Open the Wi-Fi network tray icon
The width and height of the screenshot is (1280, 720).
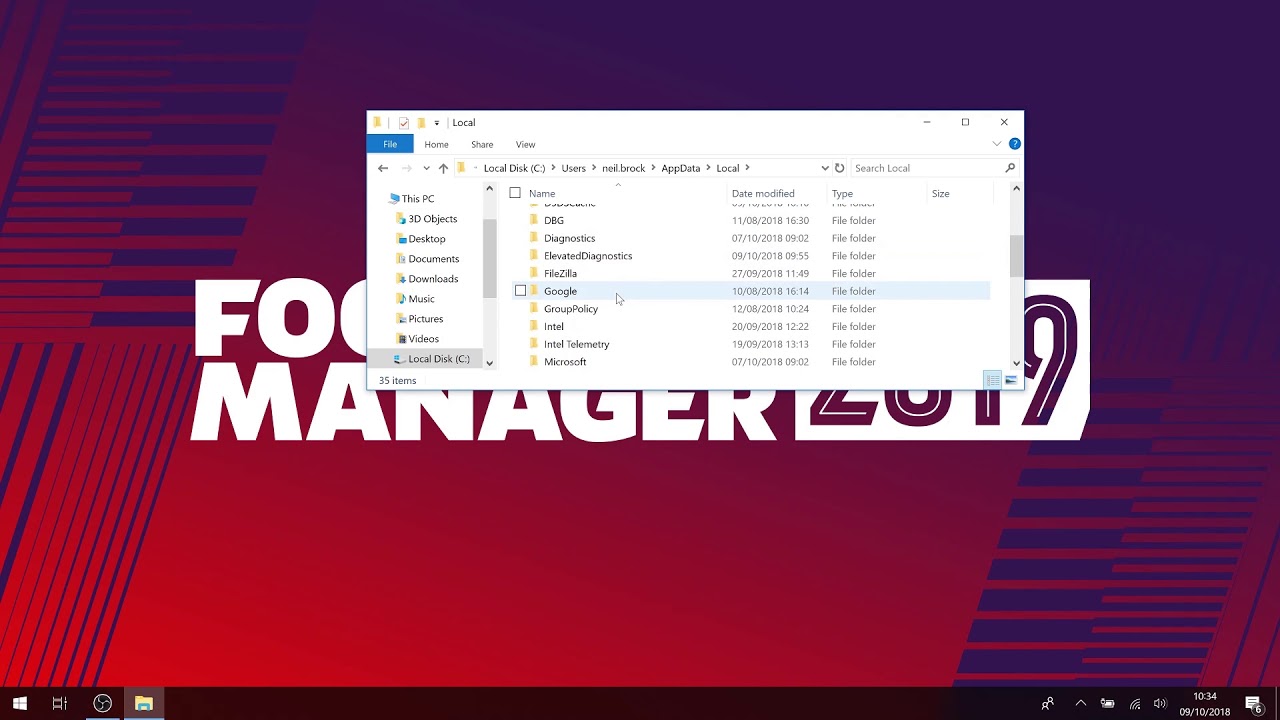point(1134,704)
